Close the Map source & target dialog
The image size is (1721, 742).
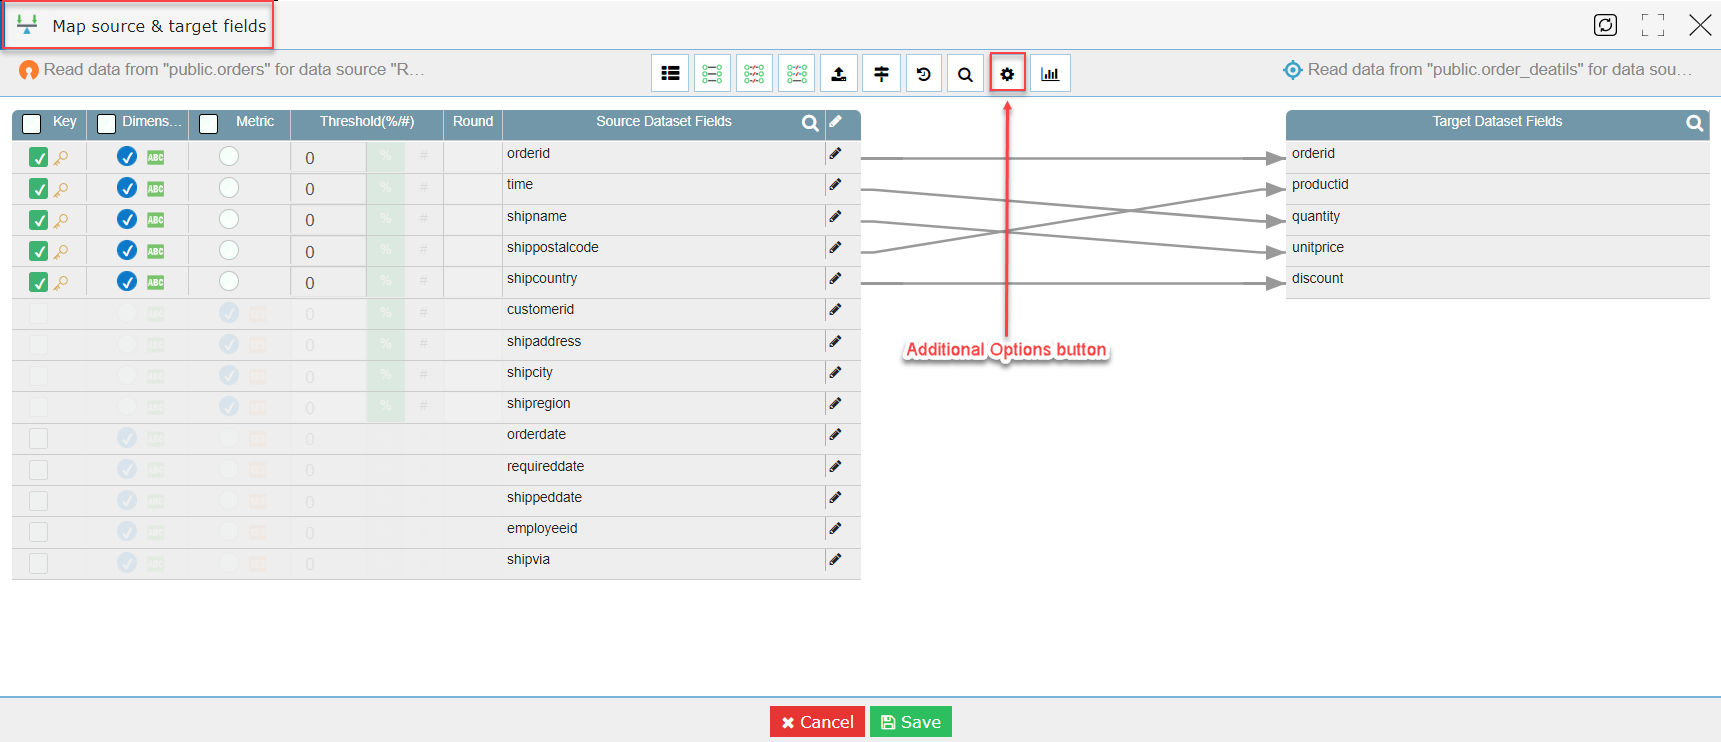[x=1700, y=25]
